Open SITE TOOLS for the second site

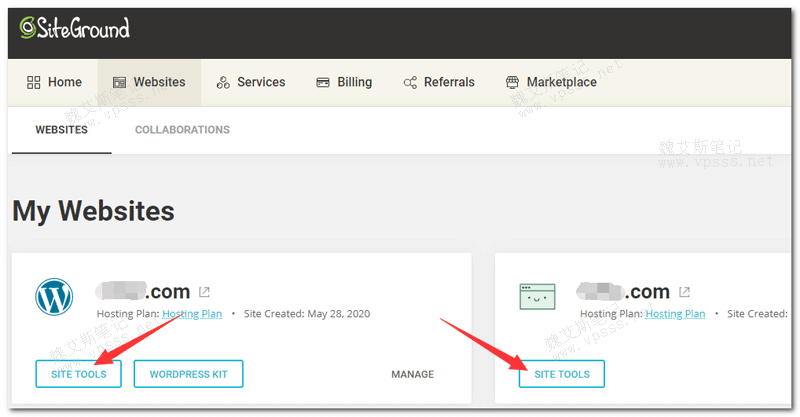[562, 374]
